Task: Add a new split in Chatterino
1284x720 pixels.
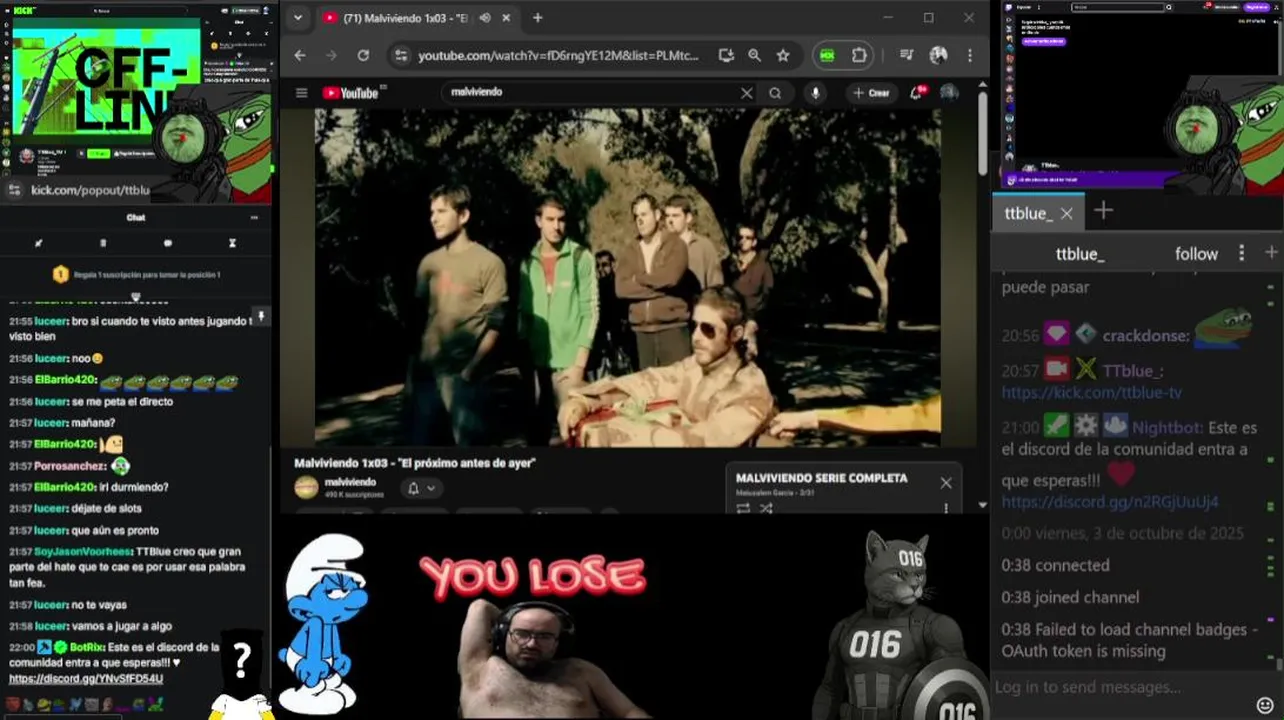Action: (x=1271, y=252)
